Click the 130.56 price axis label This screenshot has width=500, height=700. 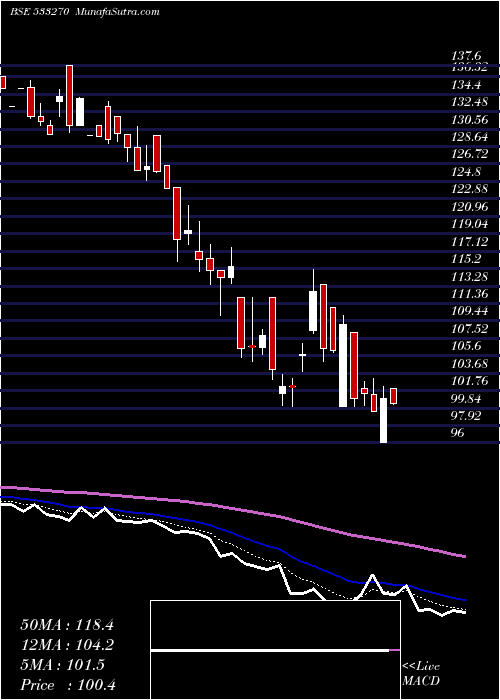click(x=470, y=119)
